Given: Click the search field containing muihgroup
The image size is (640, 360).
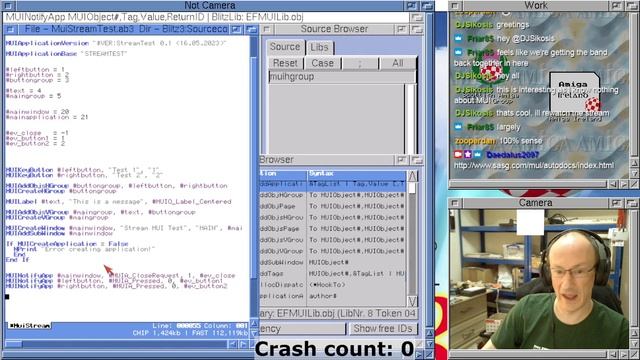Looking at the screenshot, I should 342,77.
